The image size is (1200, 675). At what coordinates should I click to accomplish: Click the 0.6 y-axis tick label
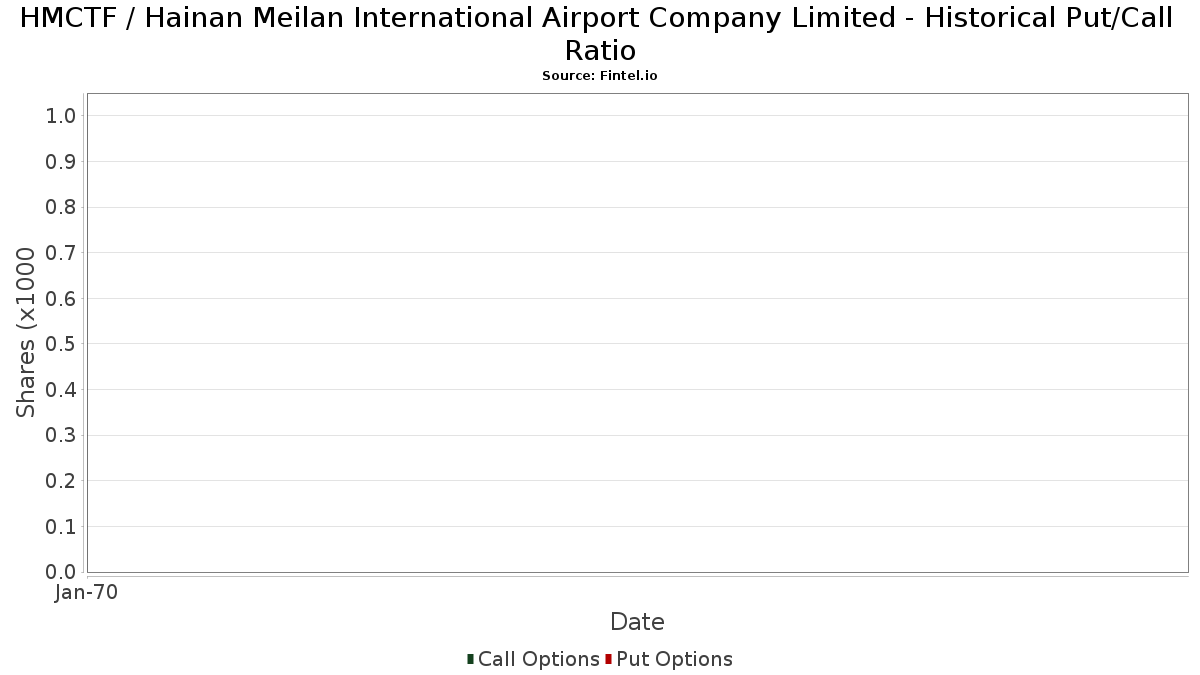(61, 299)
